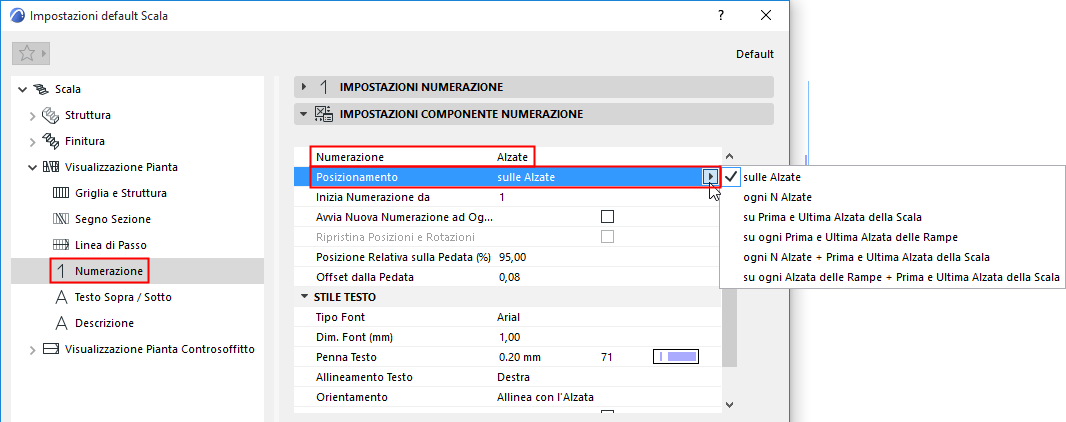This screenshot has width=1066, height=422.
Task: Click the Finitura icon
Action: click(x=51, y=141)
